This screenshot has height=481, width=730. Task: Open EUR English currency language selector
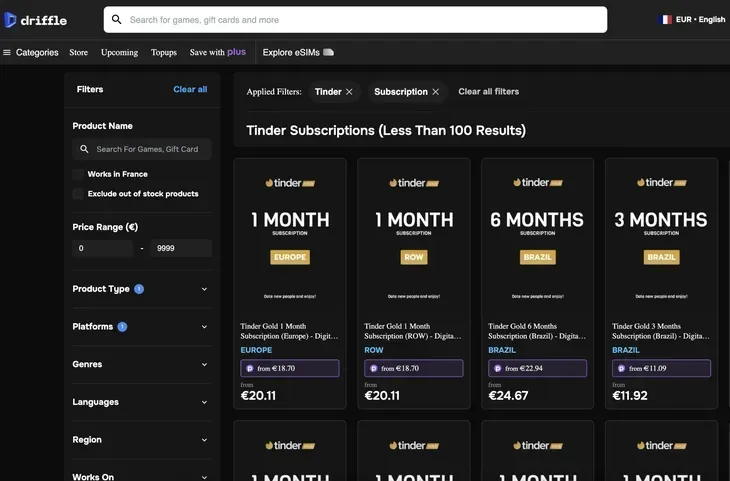coord(692,20)
